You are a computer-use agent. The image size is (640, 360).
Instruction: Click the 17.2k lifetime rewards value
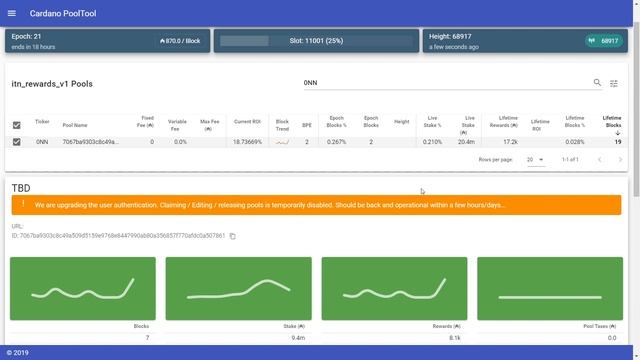[510, 142]
